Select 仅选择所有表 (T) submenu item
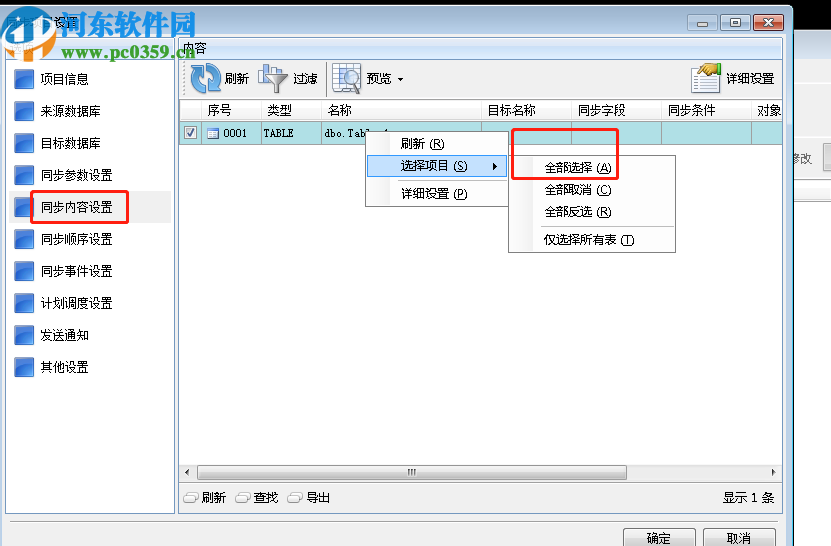 pyautogui.click(x=592, y=240)
